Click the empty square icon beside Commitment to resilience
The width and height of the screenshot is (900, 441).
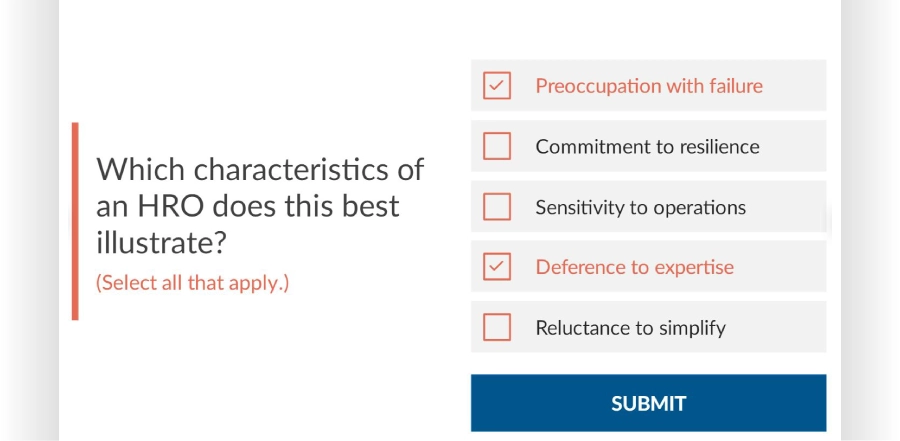pos(496,146)
